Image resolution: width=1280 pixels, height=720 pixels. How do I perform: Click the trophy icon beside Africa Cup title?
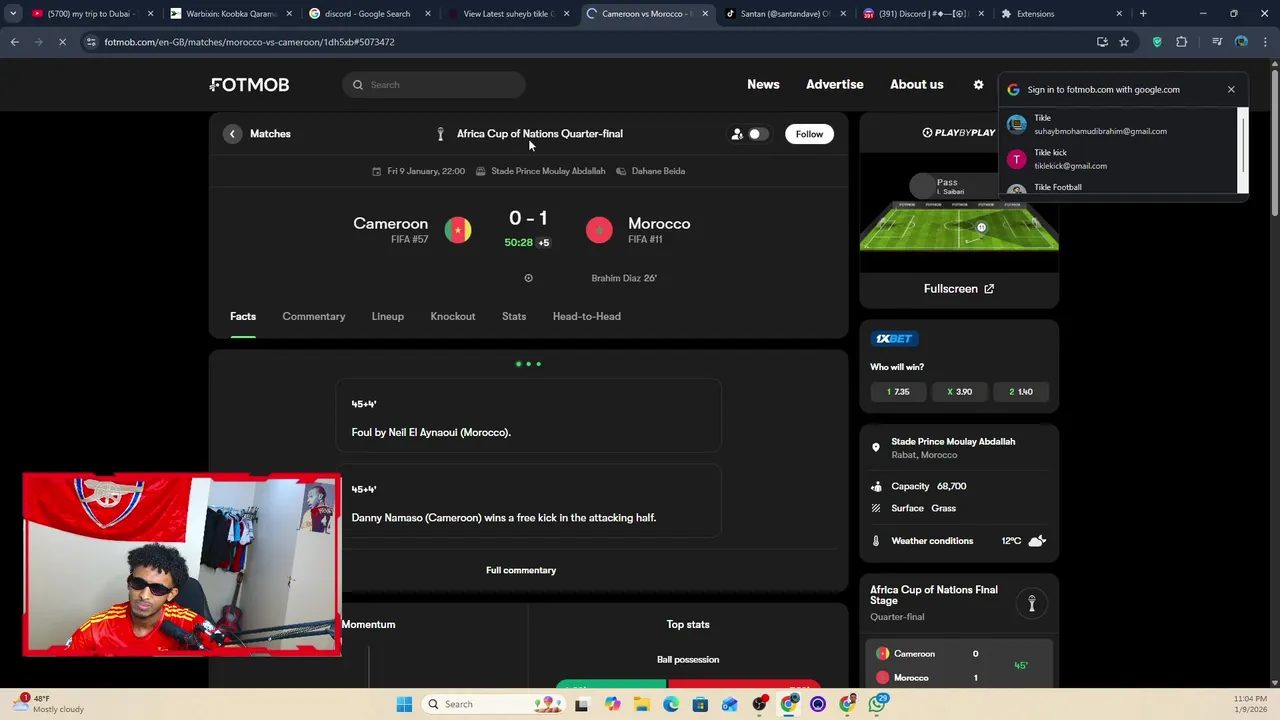click(x=440, y=134)
